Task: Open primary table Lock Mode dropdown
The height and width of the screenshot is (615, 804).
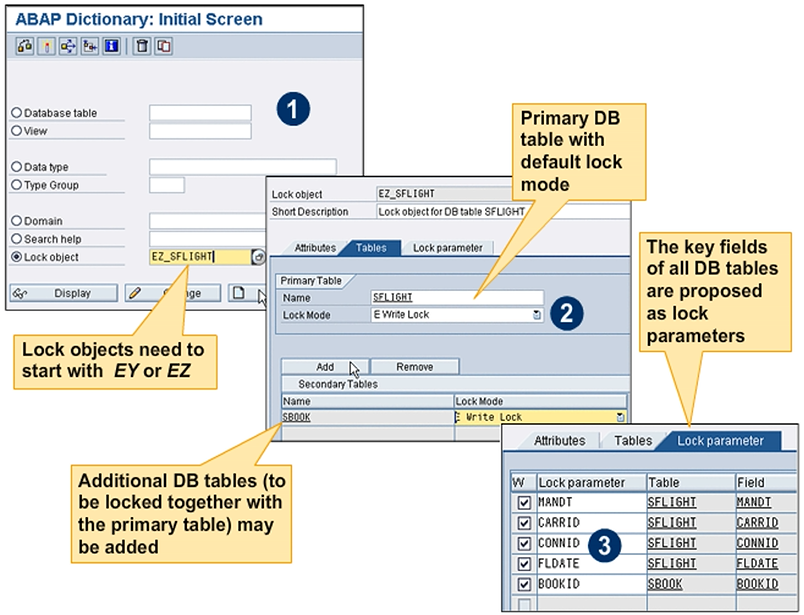Action: [537, 315]
